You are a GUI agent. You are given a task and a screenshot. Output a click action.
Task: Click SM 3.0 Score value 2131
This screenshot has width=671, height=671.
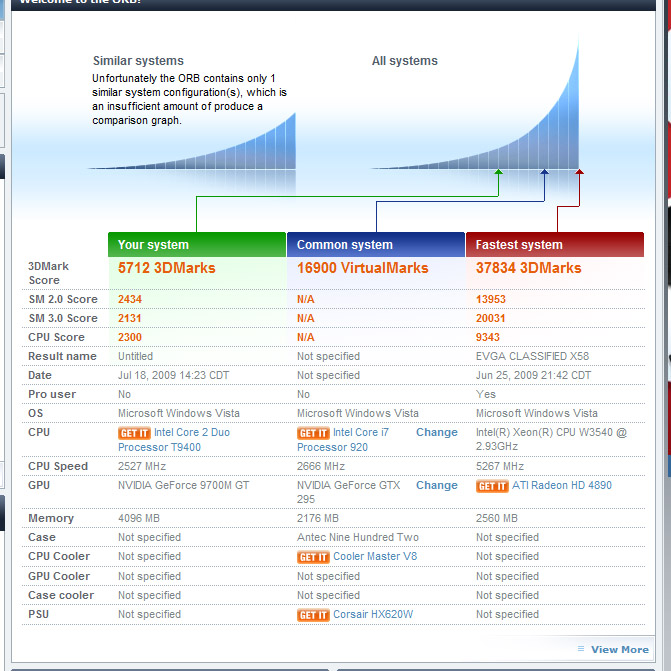point(129,318)
